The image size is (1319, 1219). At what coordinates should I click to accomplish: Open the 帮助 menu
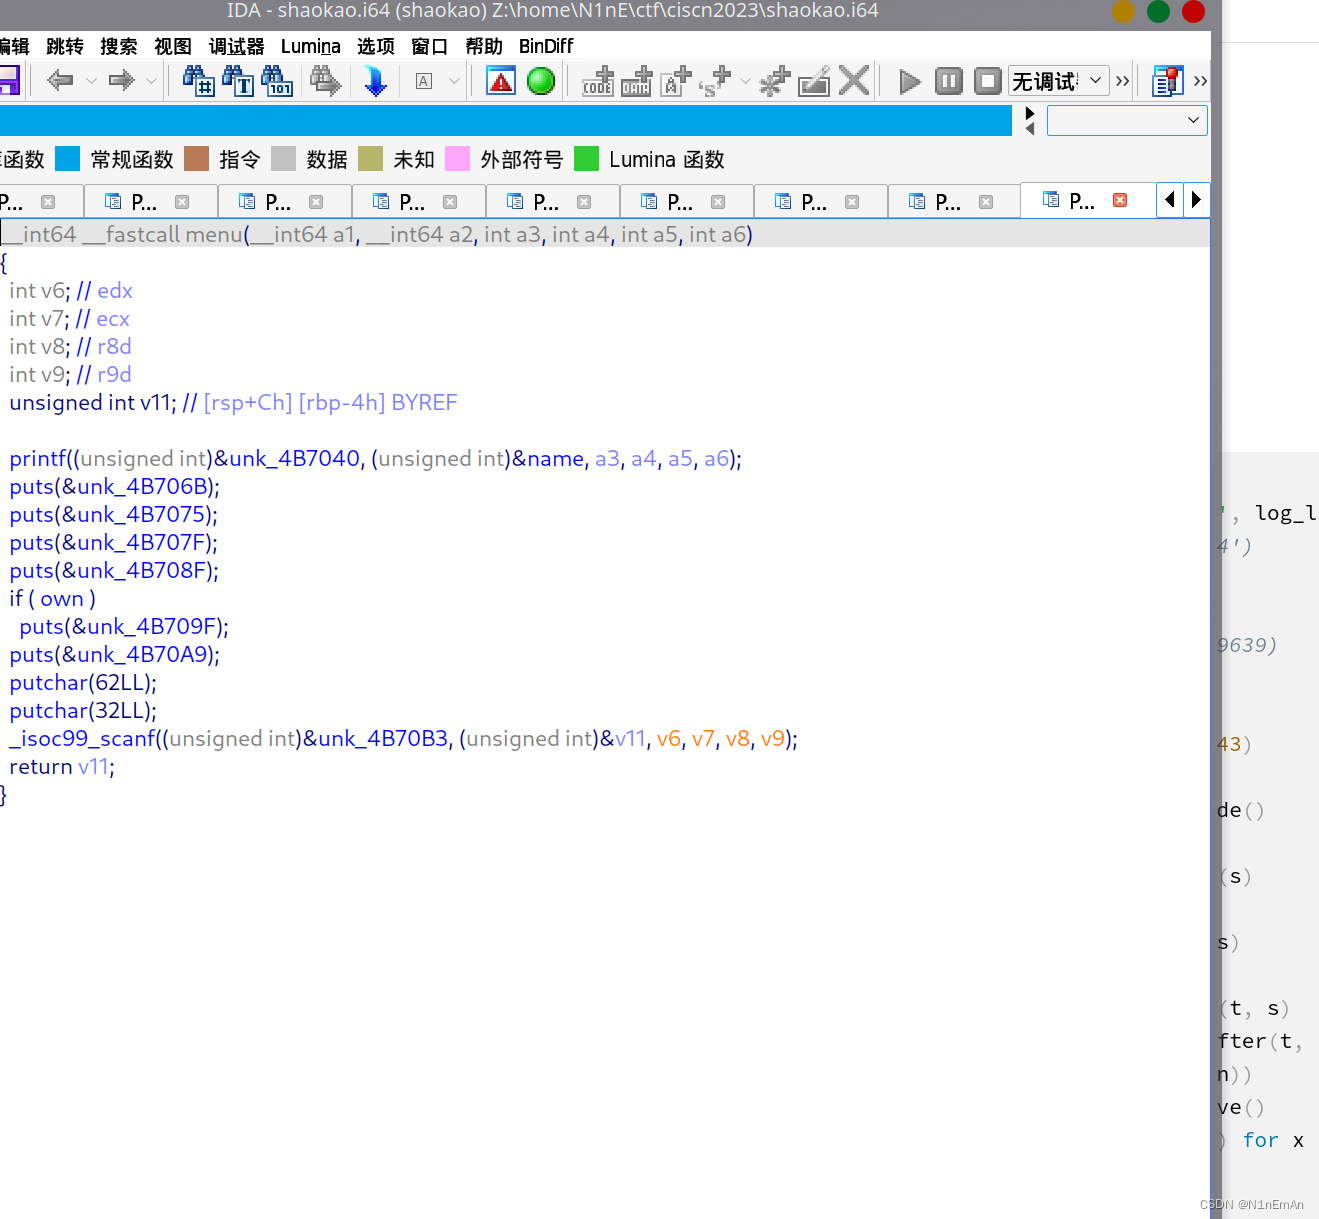coord(484,46)
